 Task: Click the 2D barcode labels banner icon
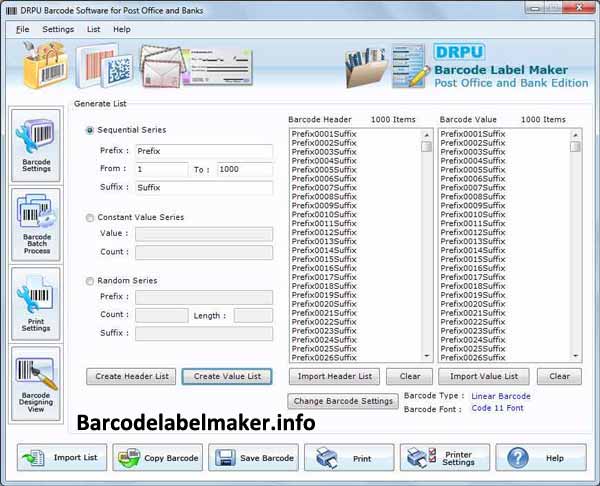coord(104,66)
